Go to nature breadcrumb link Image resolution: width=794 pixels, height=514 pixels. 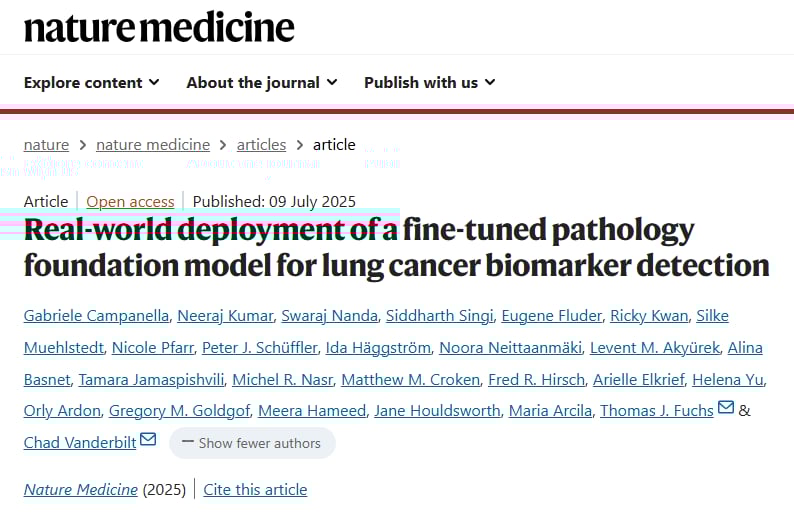46,144
